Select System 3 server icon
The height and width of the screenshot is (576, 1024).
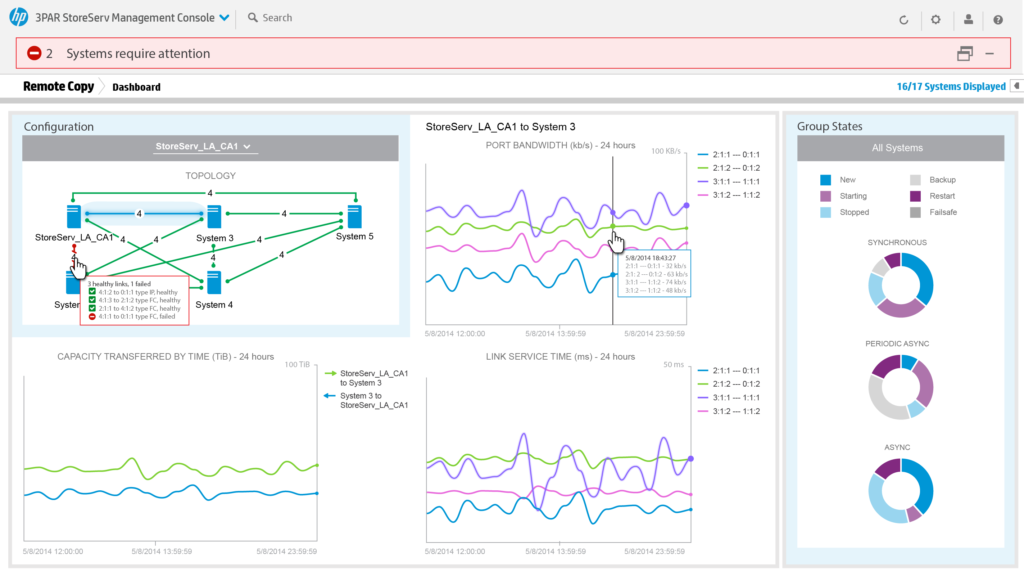click(x=214, y=217)
